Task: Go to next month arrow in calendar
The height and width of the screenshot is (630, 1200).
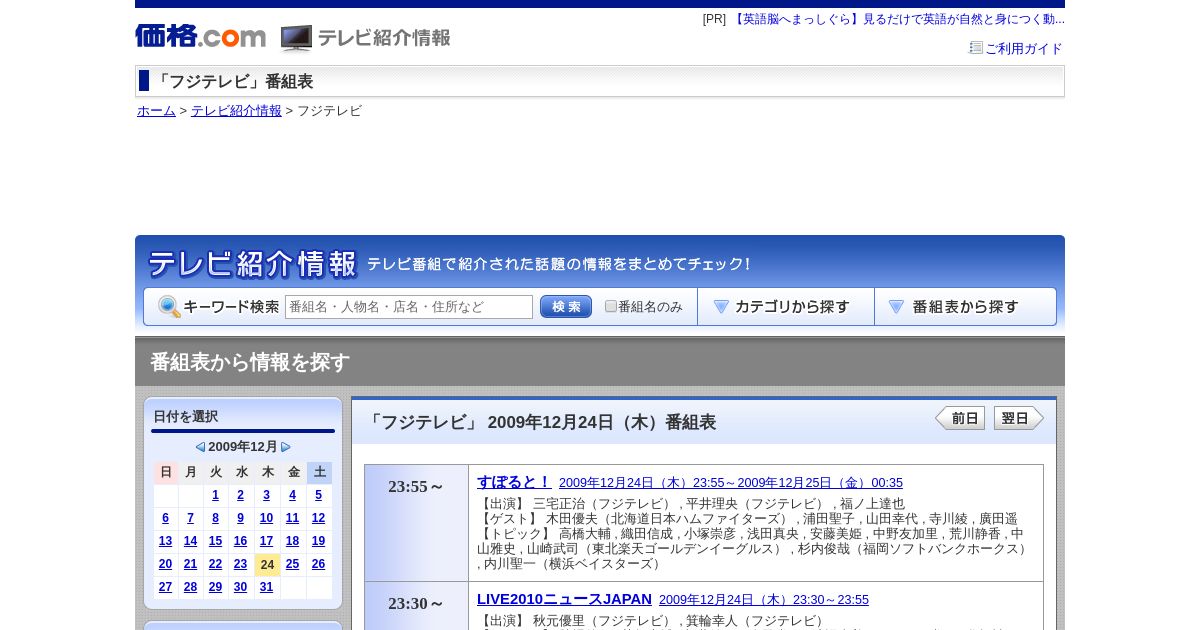Action: pyautogui.click(x=286, y=447)
